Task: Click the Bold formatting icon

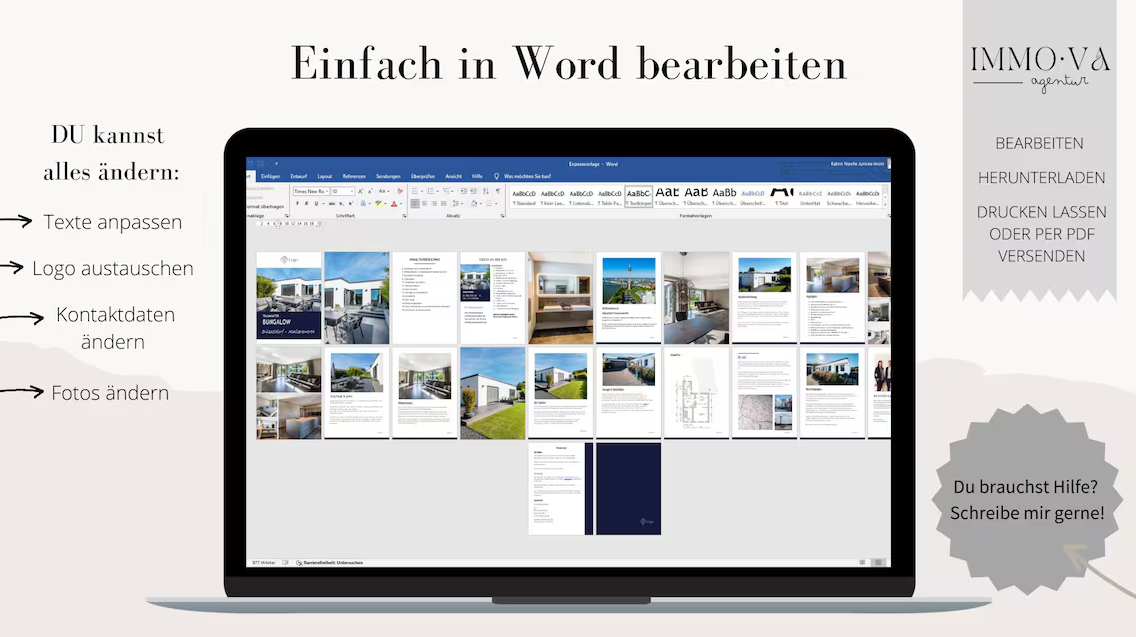Action: [297, 203]
